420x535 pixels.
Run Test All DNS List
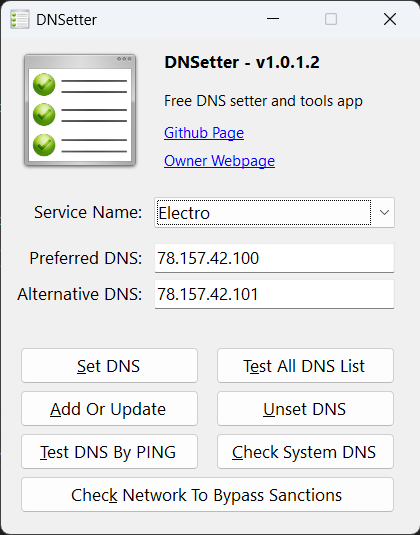click(305, 366)
